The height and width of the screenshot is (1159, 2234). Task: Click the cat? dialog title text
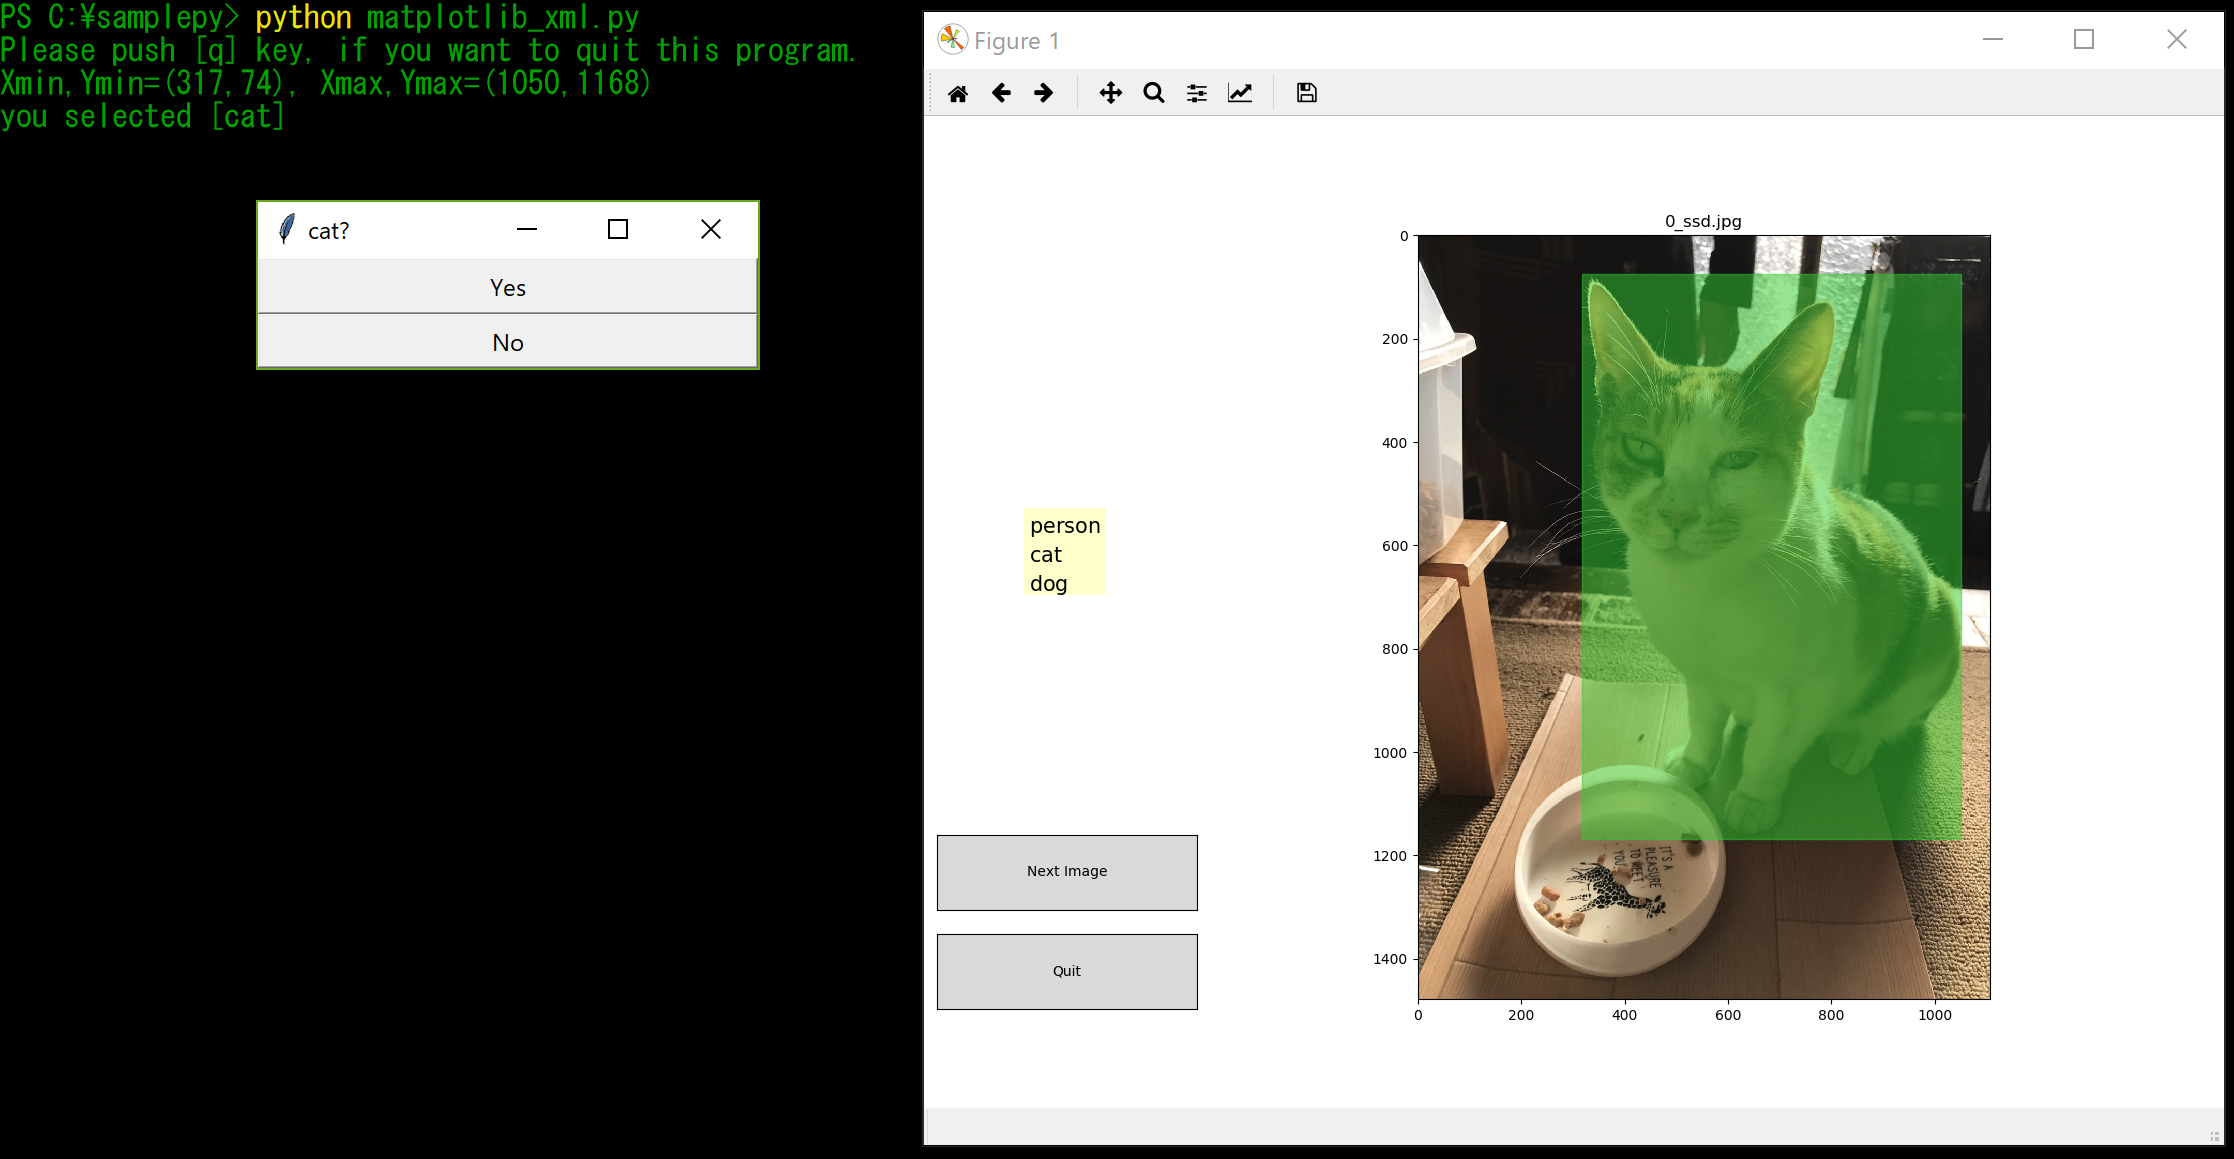pyautogui.click(x=328, y=231)
